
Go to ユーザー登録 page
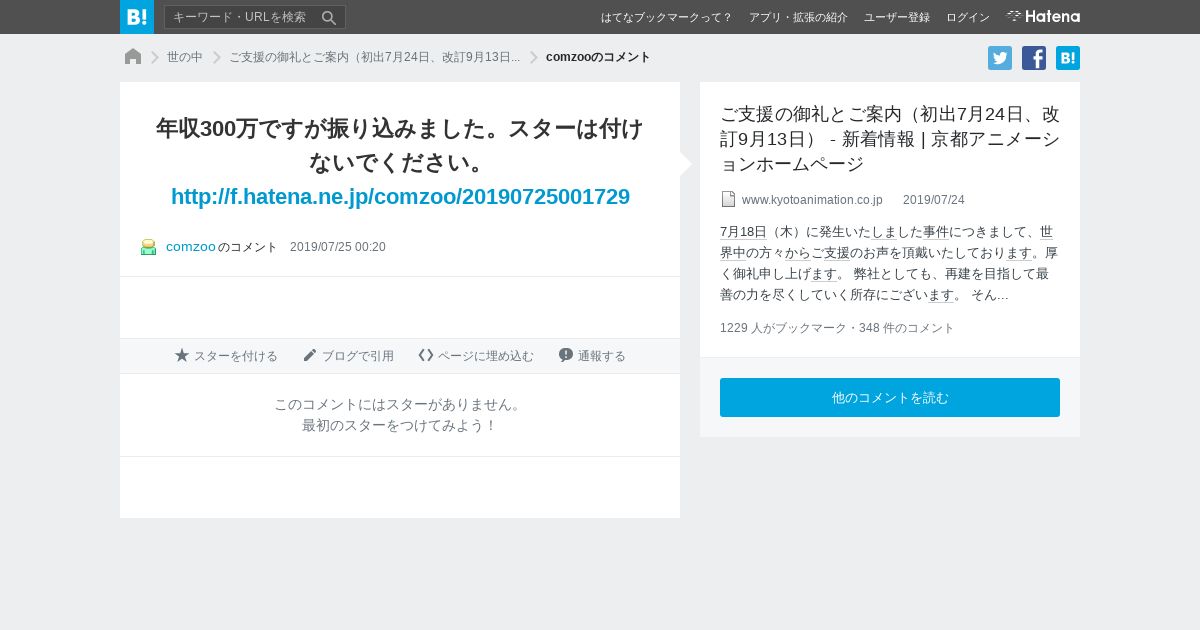tap(897, 17)
